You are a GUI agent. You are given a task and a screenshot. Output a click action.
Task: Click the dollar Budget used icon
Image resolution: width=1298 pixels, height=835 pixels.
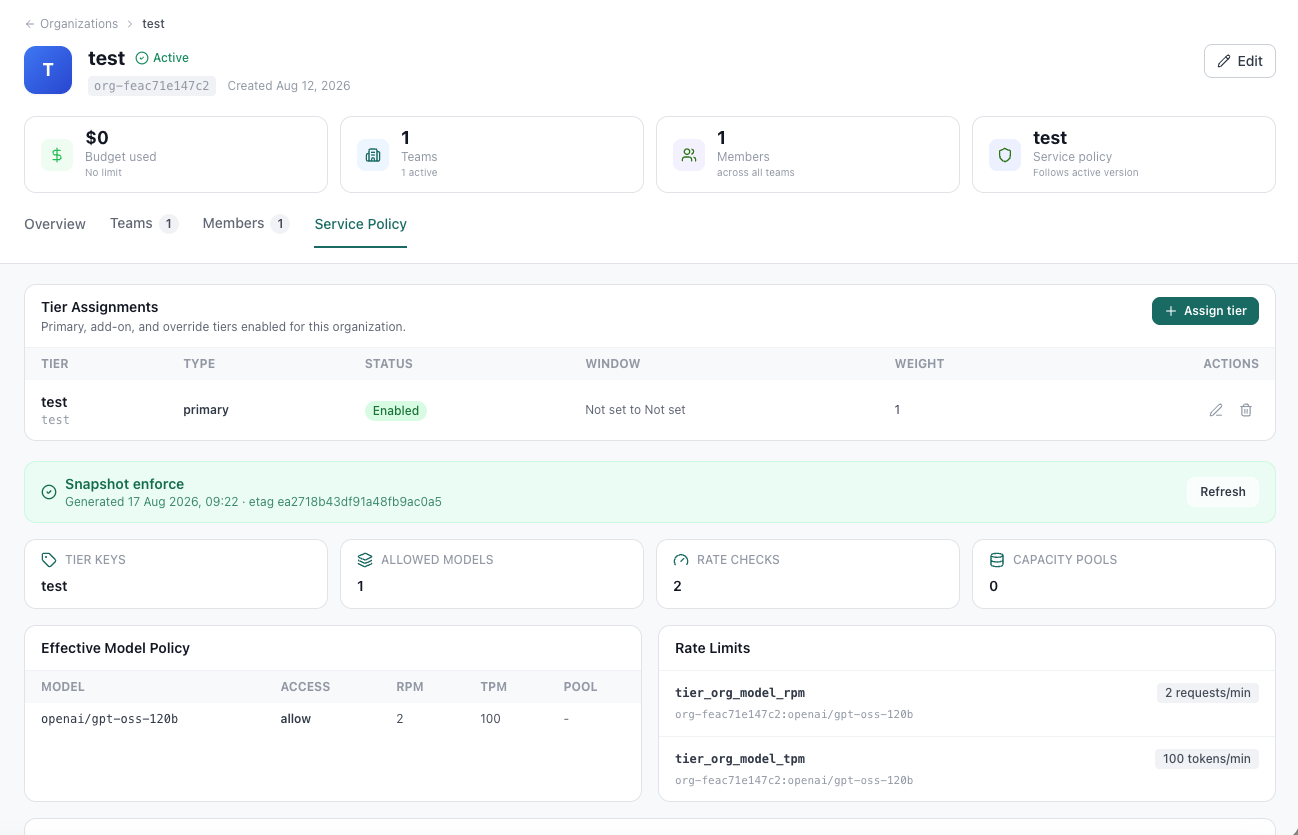point(57,155)
